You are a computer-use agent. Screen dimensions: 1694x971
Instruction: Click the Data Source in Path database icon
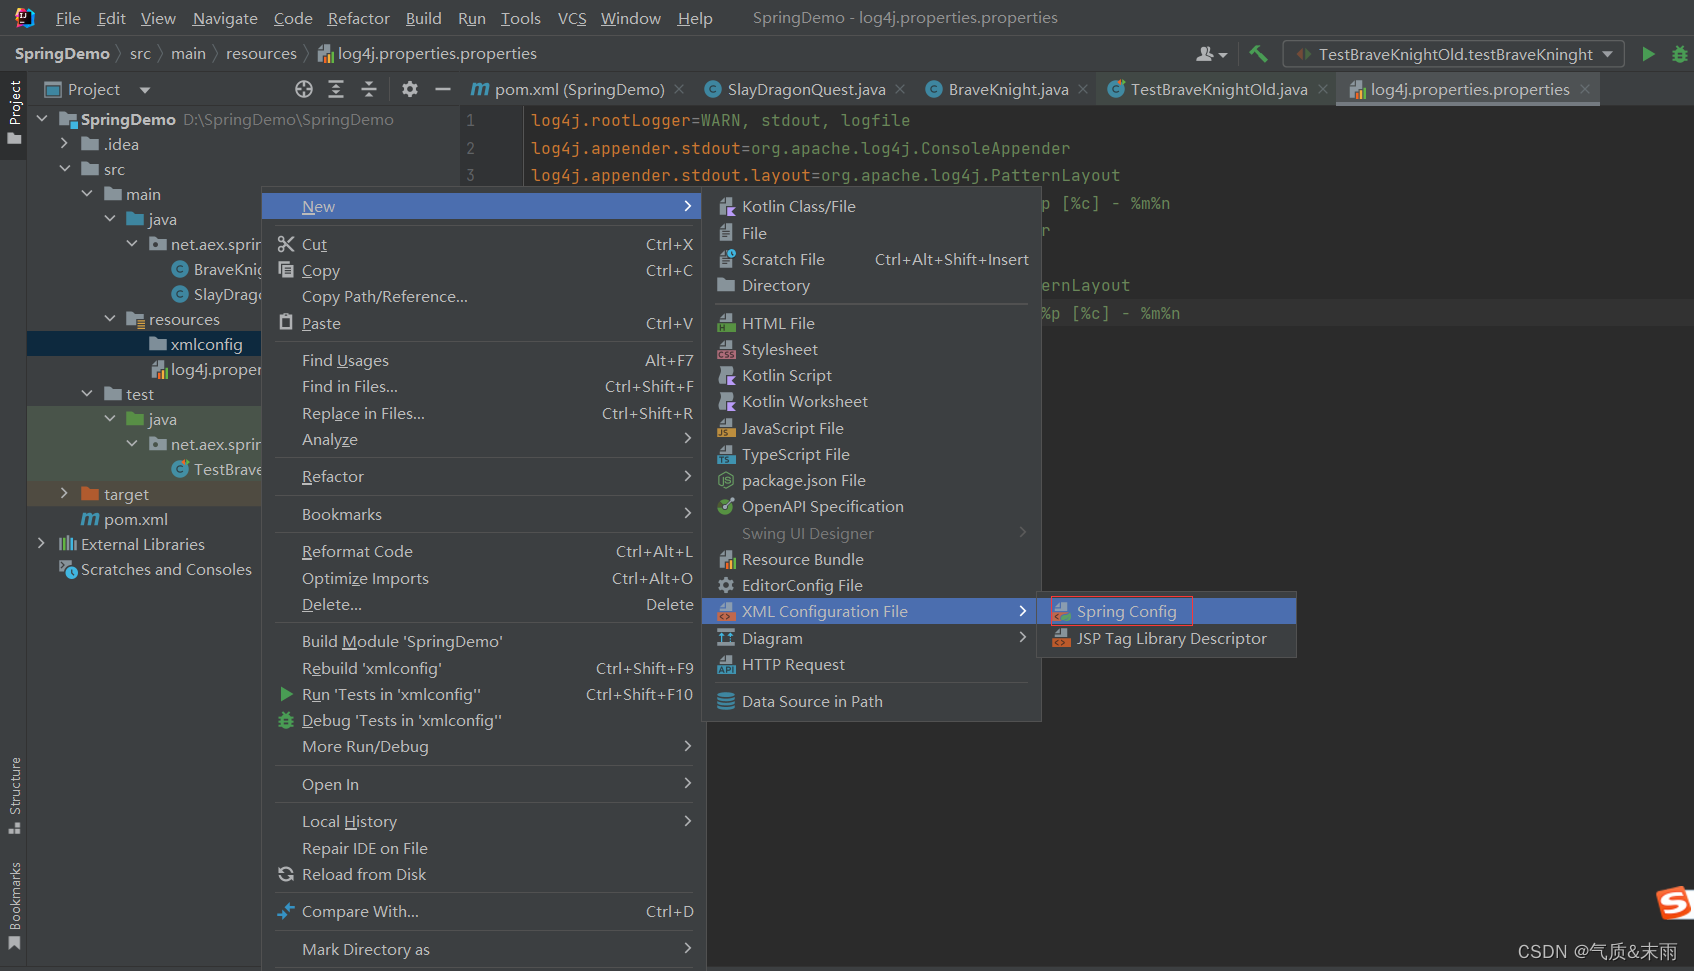727,701
